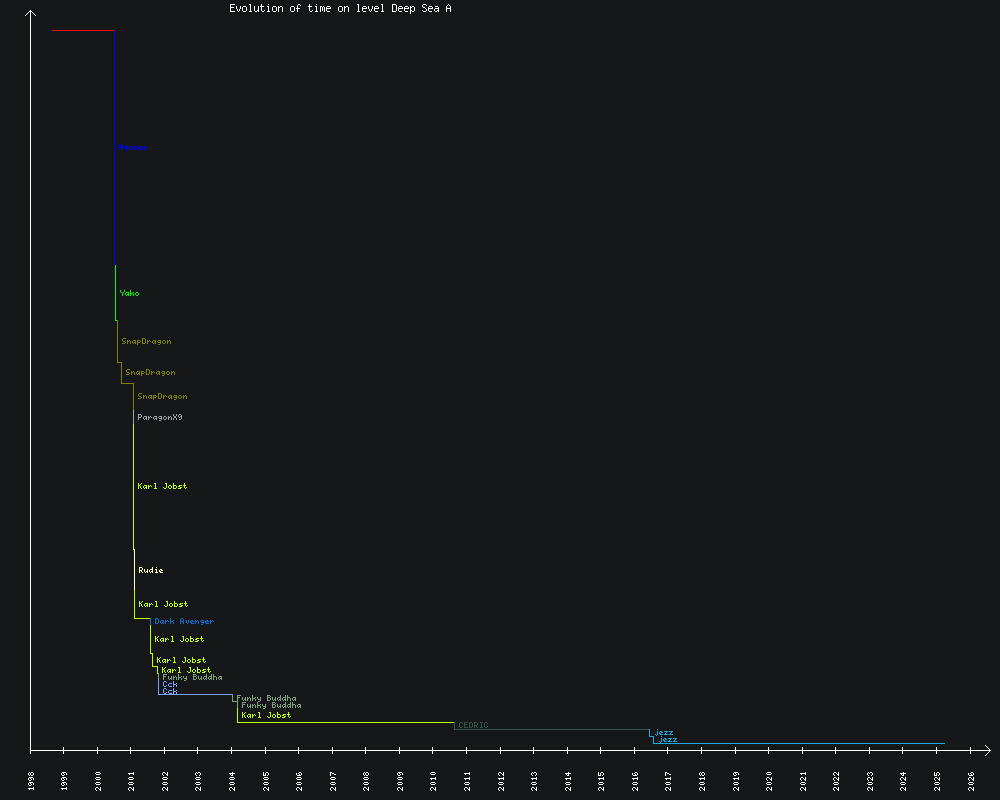Click the chart title 'Evolution of time on level Deep Sea A'
The width and height of the screenshot is (1000, 800).
[x=340, y=8]
